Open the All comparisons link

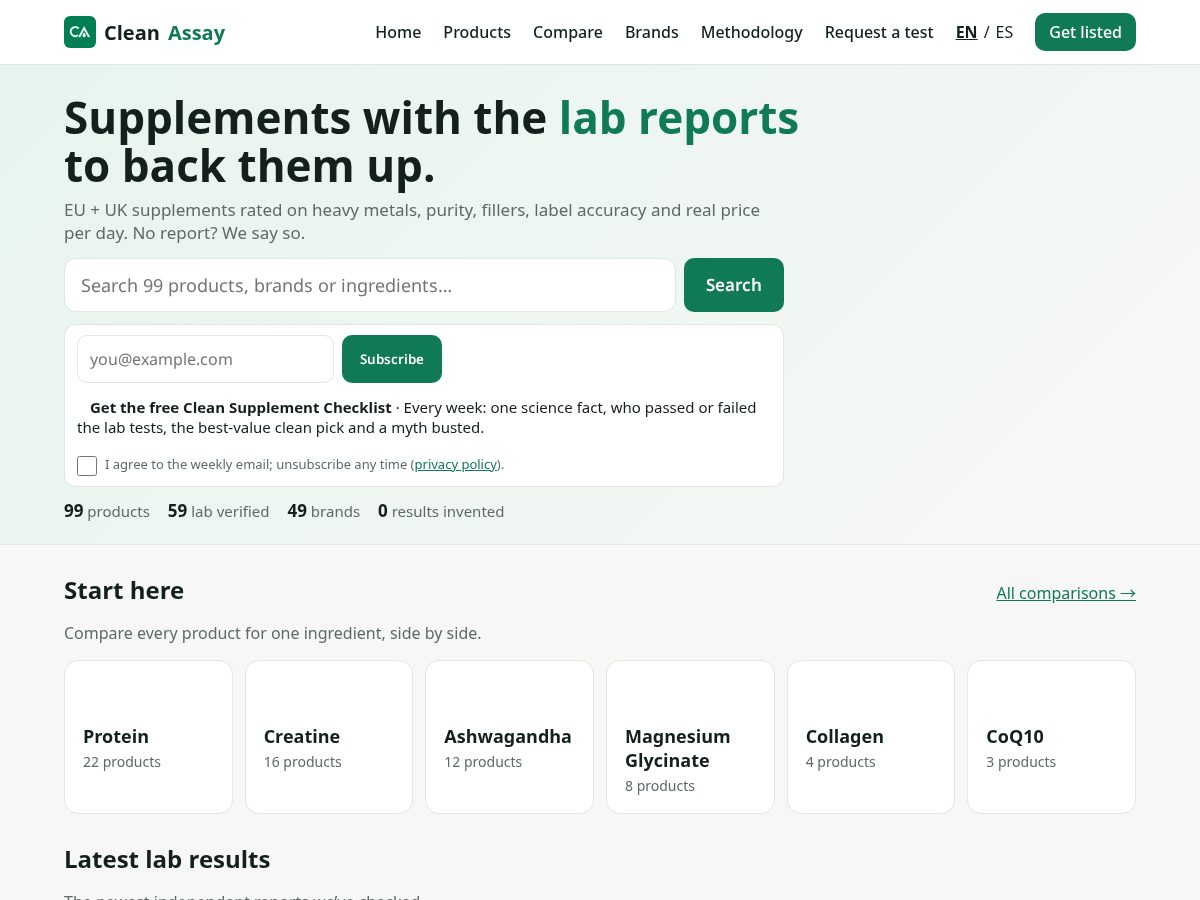tap(1066, 593)
